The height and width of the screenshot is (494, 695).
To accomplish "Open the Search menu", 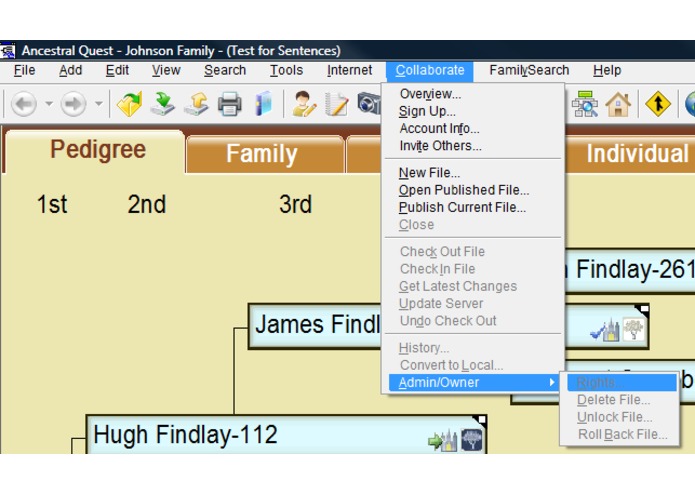I will point(225,70).
